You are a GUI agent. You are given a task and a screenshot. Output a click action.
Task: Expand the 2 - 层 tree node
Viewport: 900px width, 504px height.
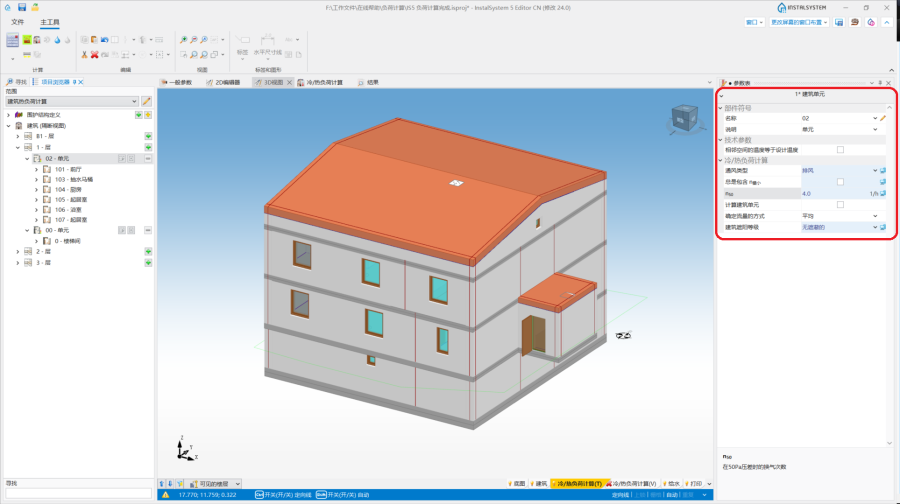point(18,252)
